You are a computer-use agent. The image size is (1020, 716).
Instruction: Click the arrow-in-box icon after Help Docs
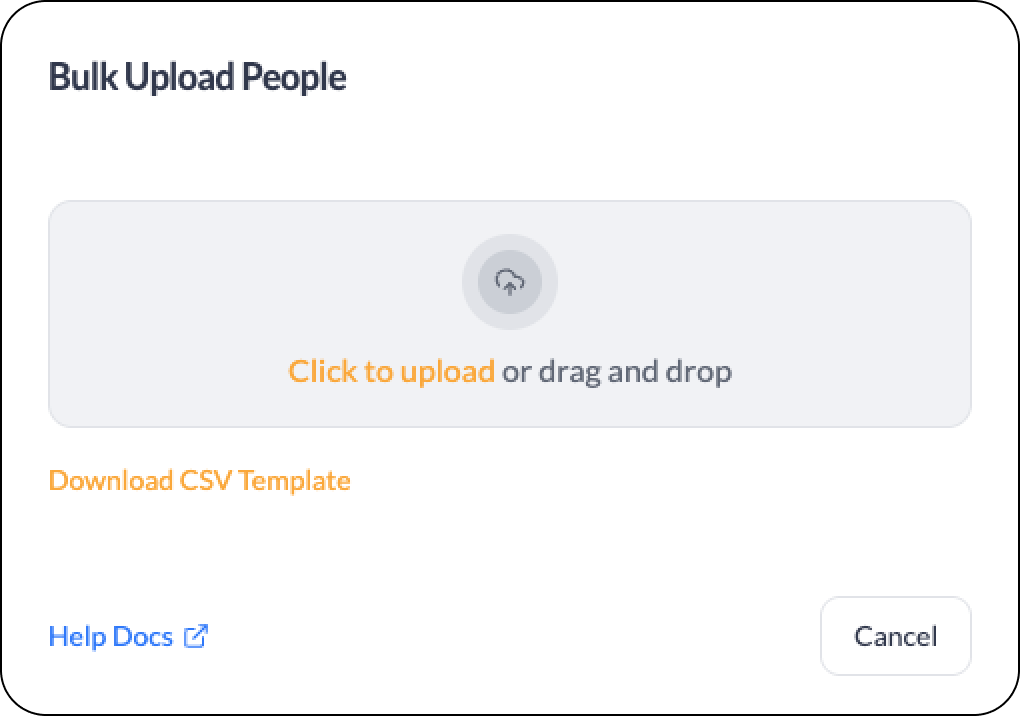(196, 636)
